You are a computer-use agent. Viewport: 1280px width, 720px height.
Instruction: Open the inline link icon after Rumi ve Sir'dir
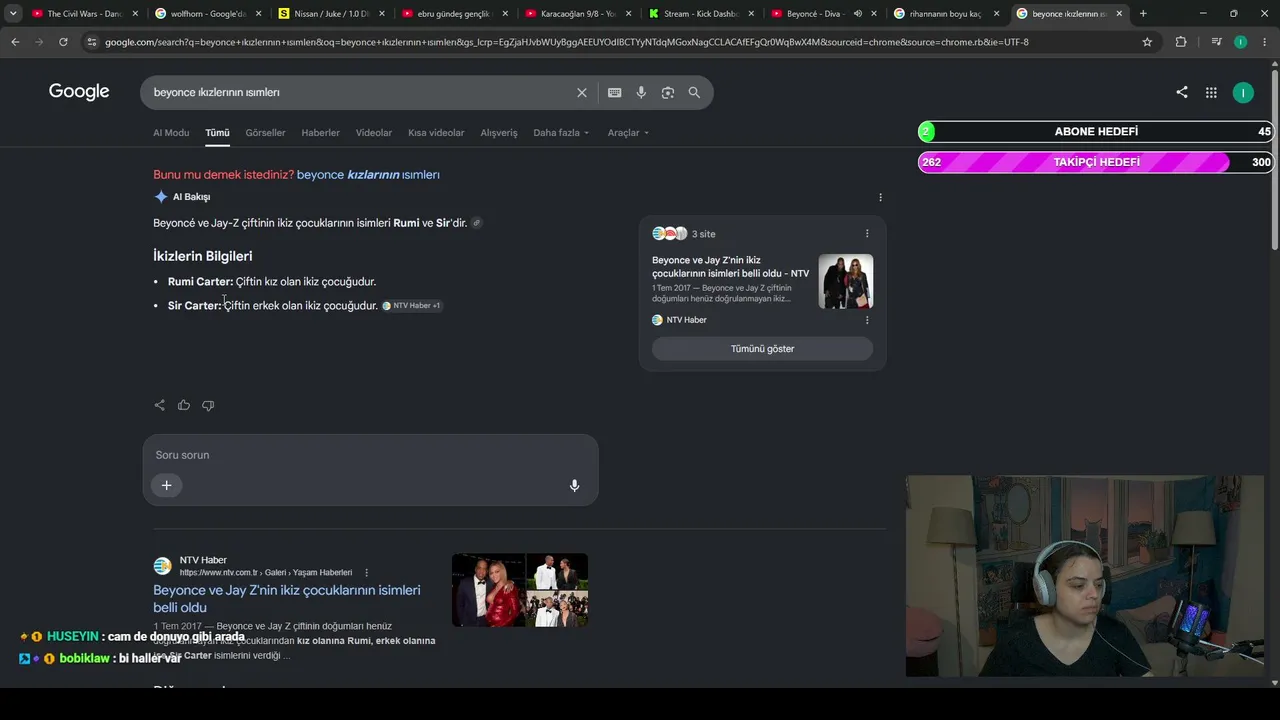(477, 223)
